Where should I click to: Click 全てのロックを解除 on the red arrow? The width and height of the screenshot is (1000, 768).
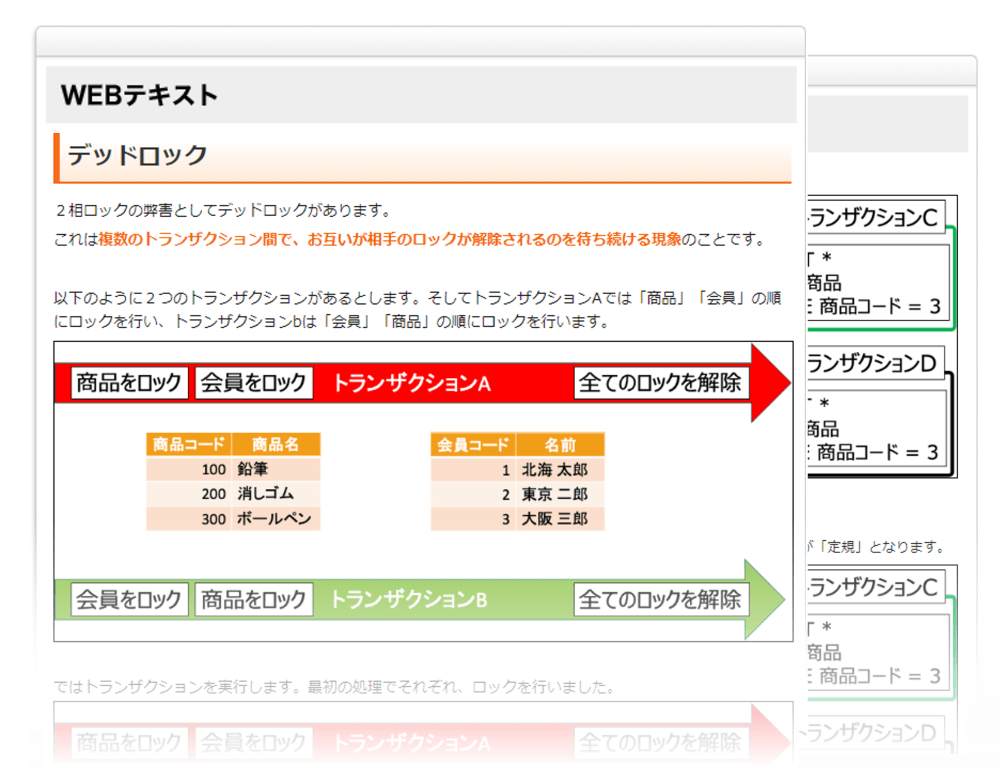661,382
